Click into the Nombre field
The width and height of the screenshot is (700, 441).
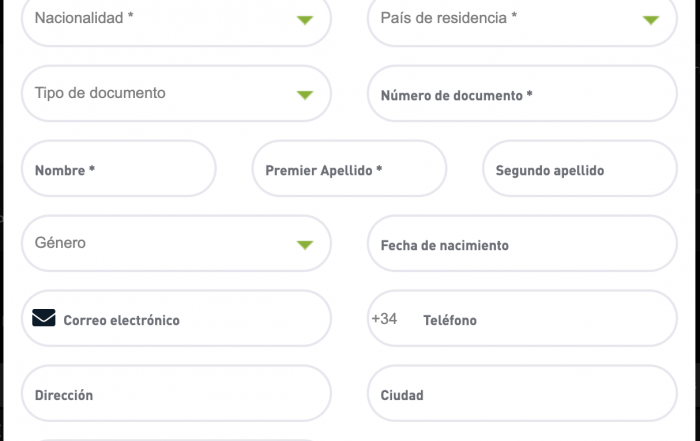click(119, 168)
